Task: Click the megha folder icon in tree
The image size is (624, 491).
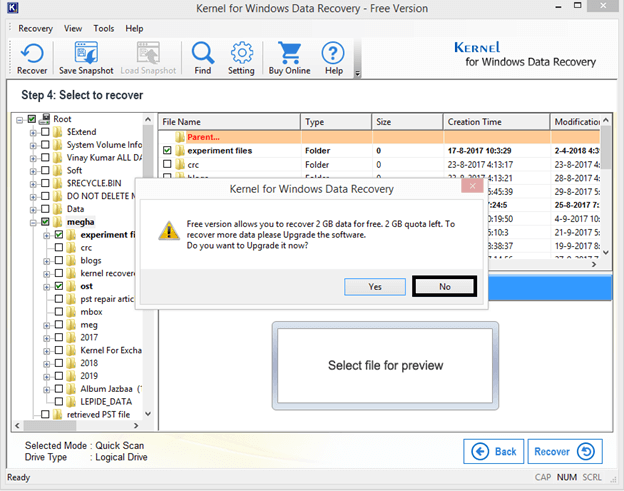Action: [58, 222]
